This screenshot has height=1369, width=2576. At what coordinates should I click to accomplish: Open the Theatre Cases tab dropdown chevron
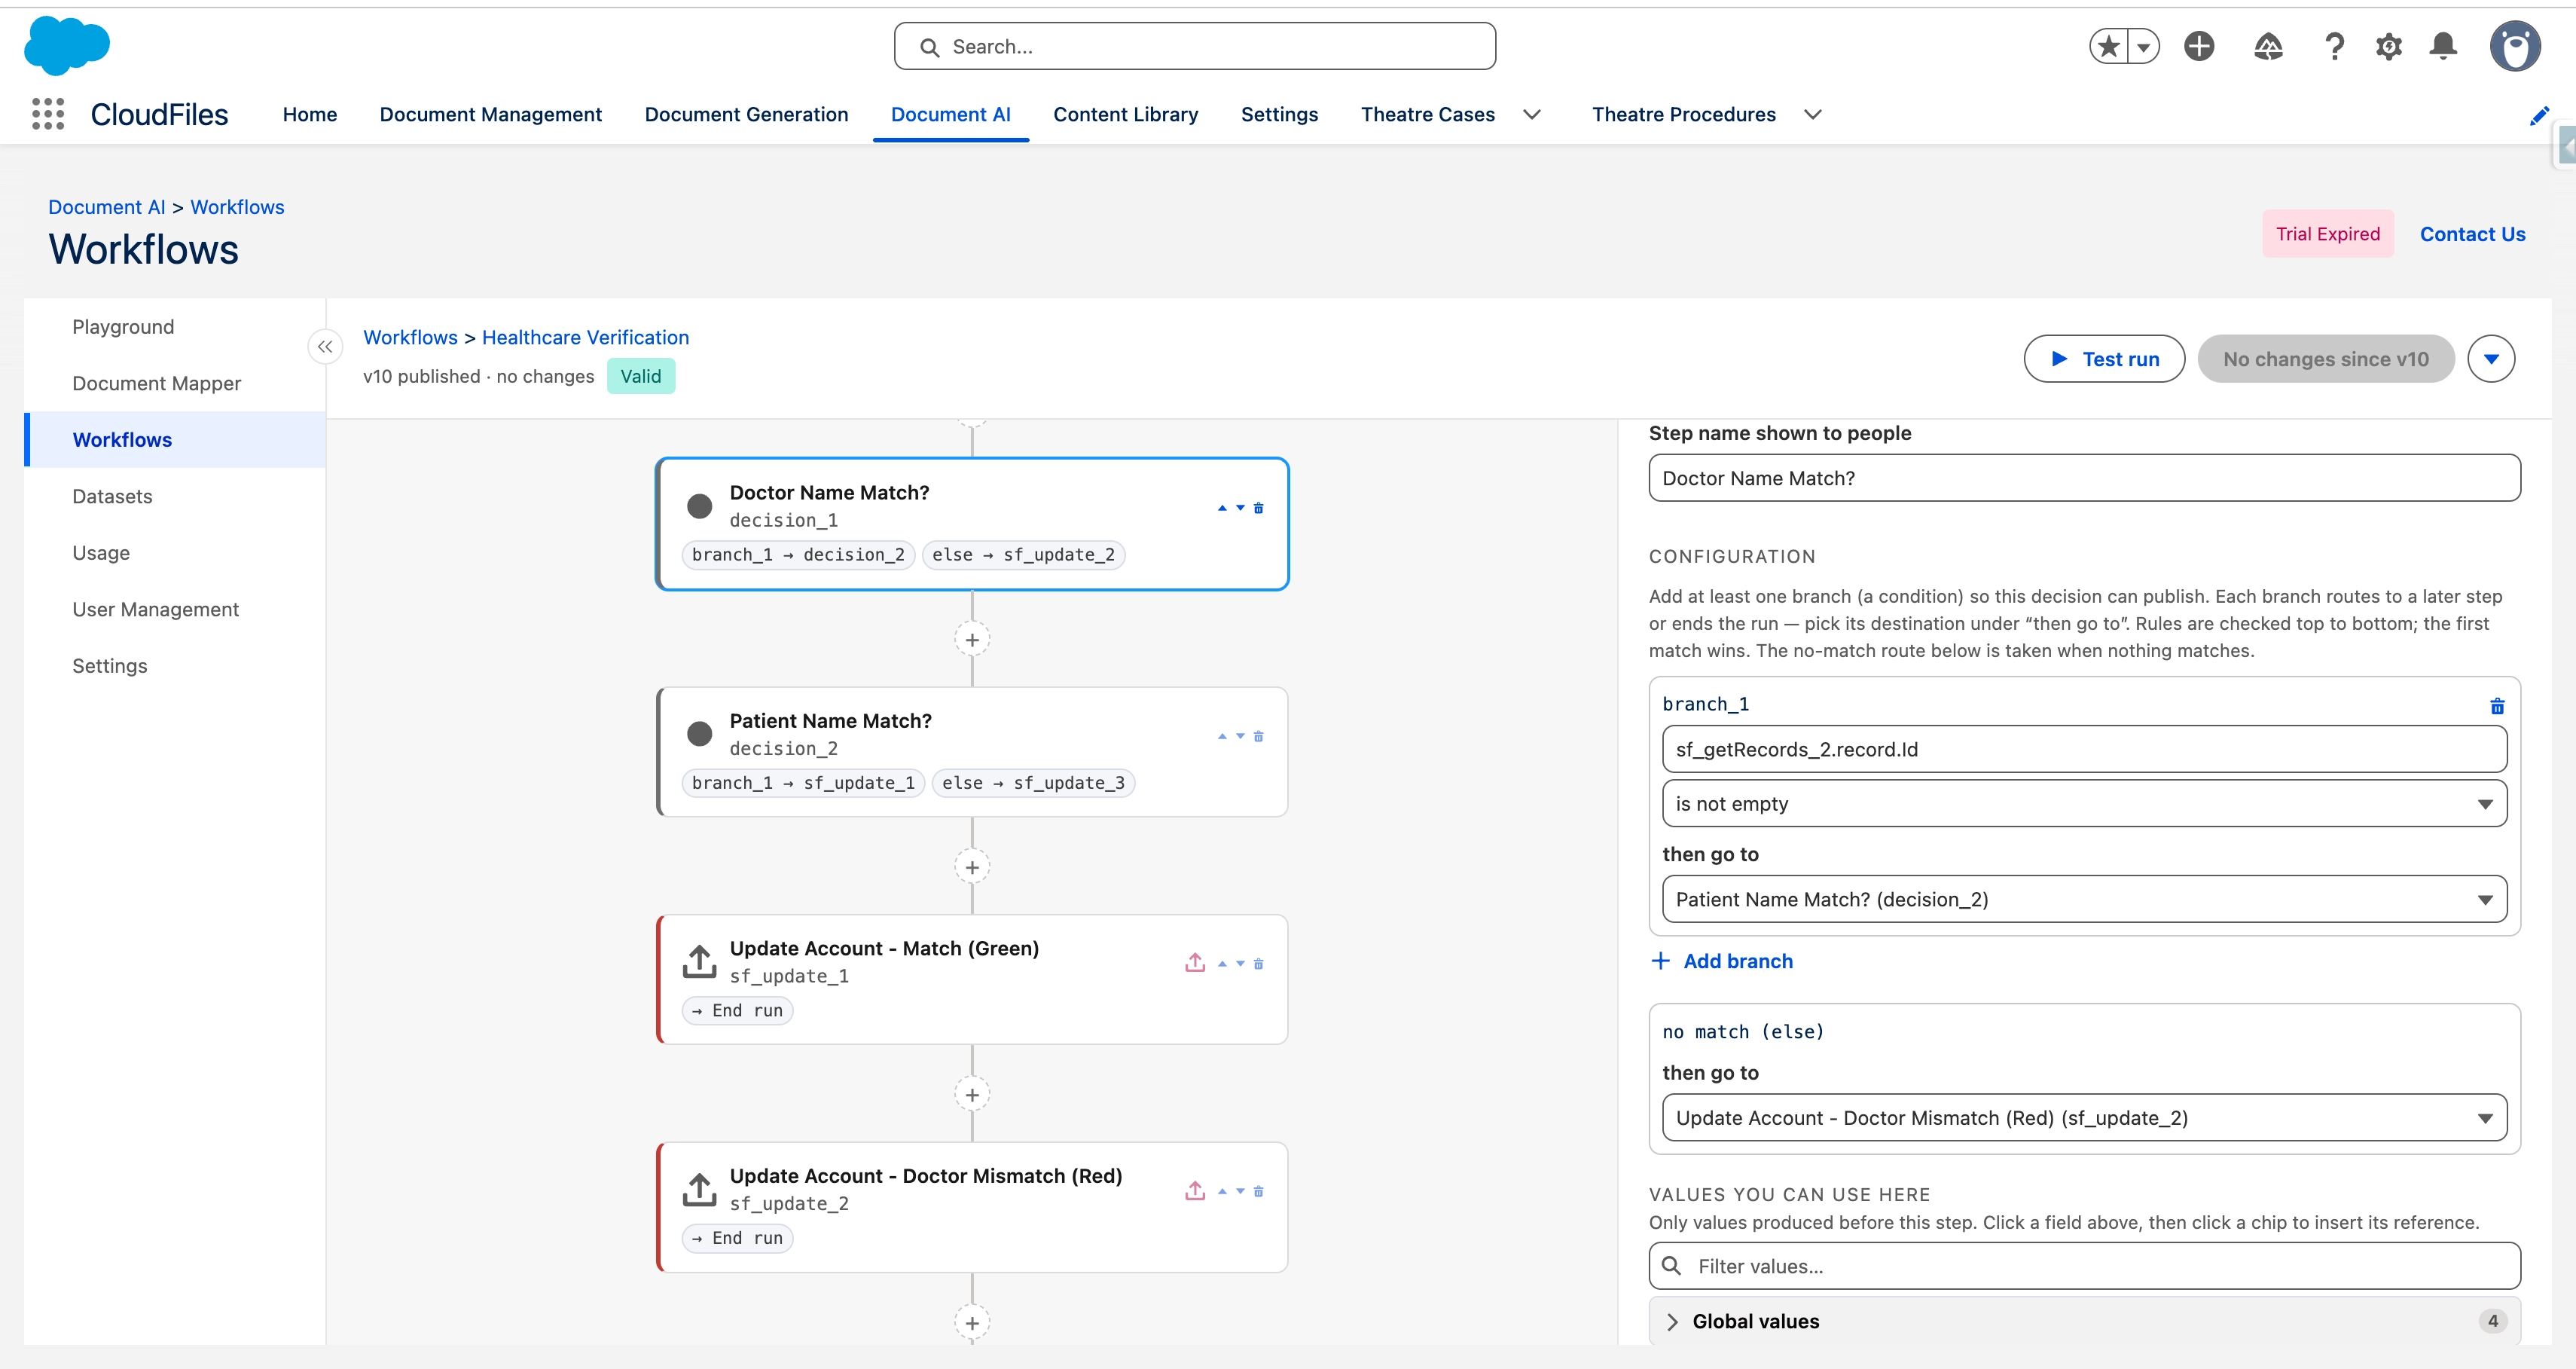pos(1531,115)
